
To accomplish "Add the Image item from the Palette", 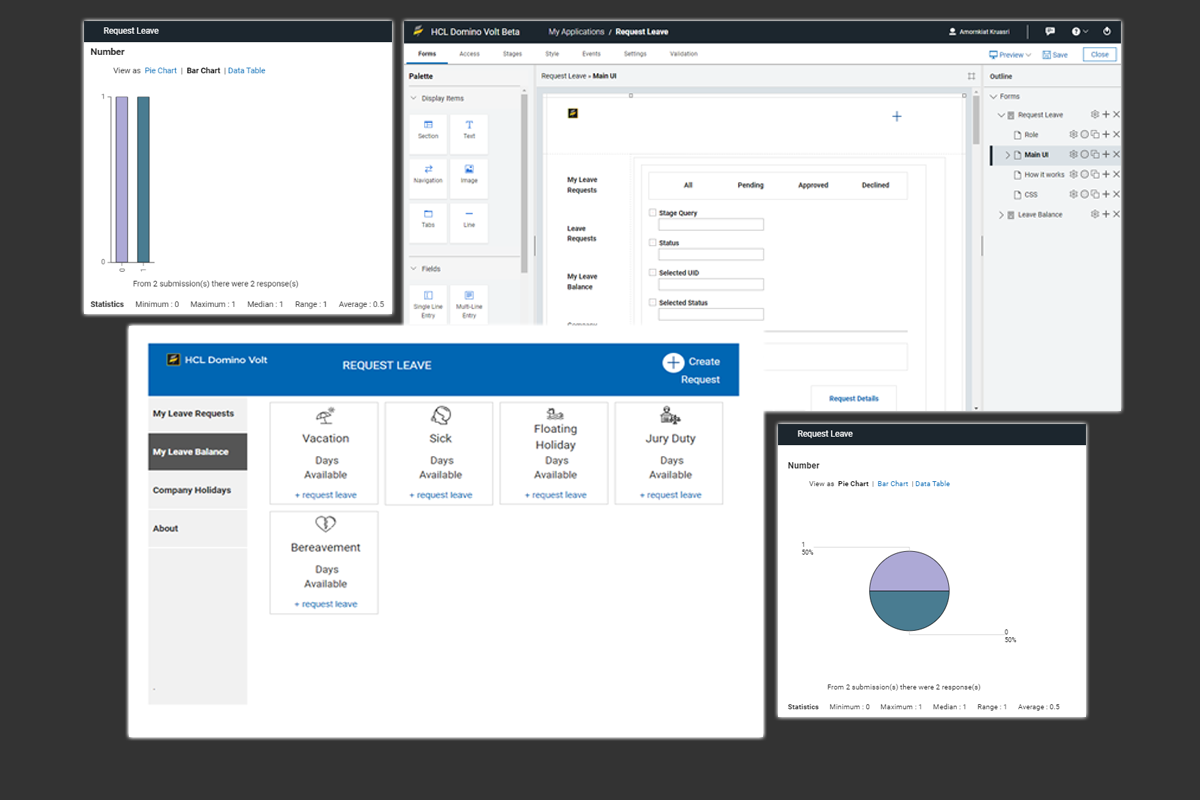I will click(x=469, y=179).
